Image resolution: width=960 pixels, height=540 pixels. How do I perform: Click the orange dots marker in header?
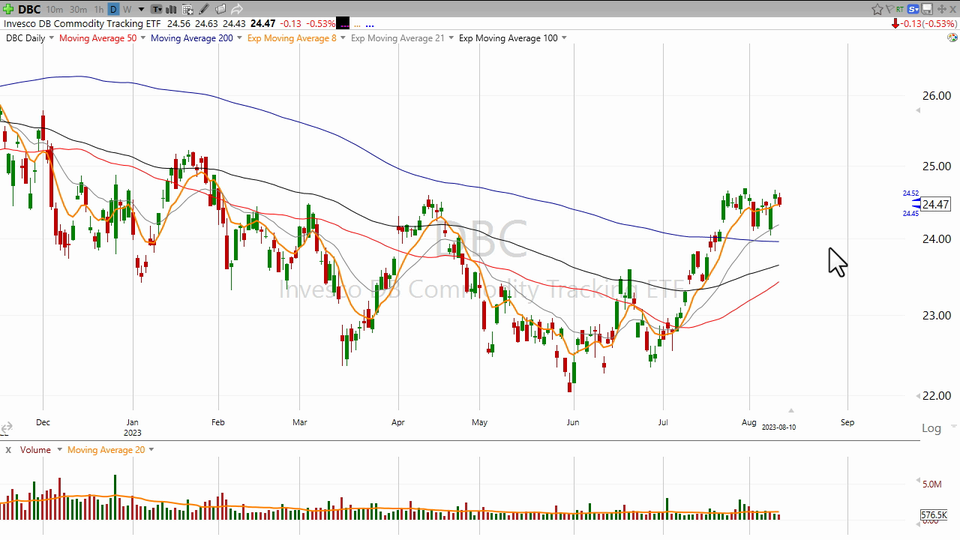pos(357,25)
